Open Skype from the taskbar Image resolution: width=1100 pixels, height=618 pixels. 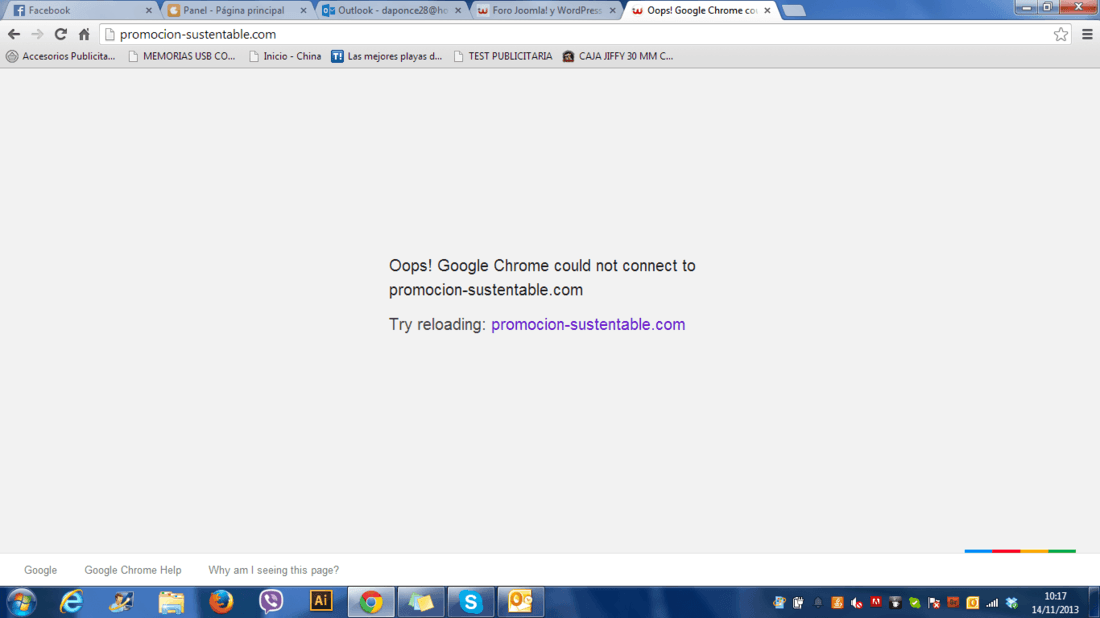coord(471,602)
